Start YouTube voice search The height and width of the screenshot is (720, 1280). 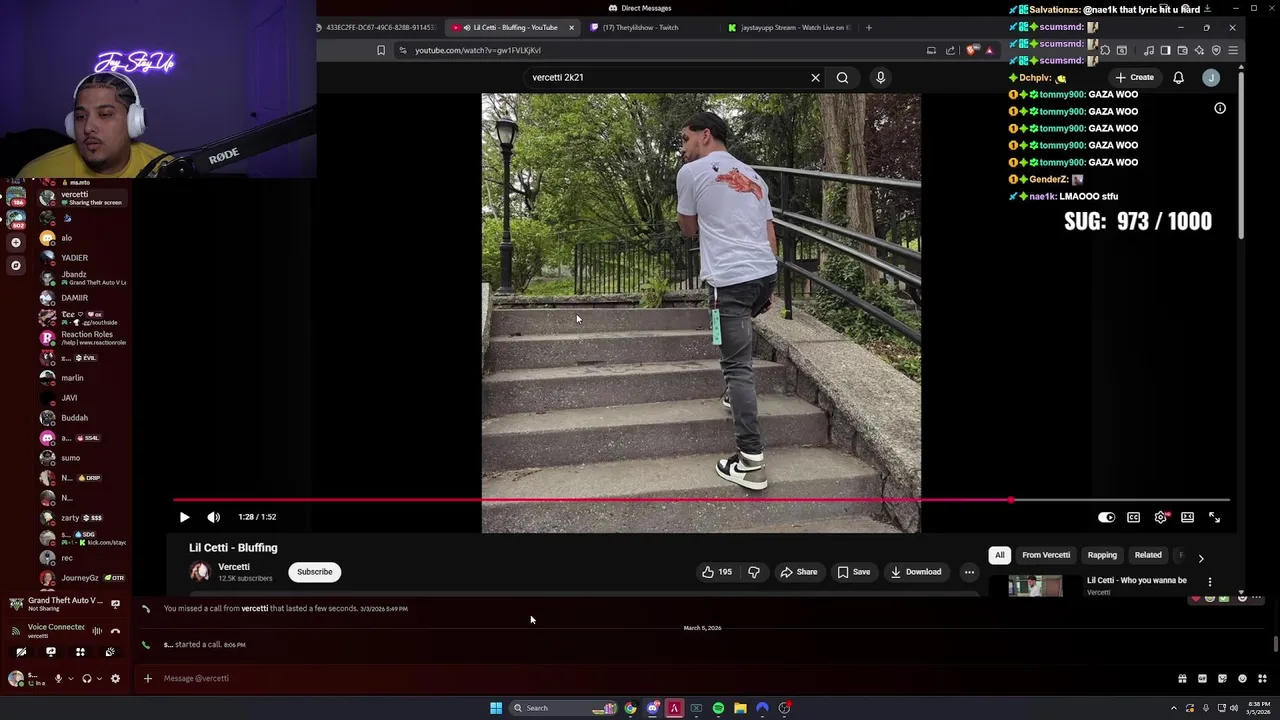pyautogui.click(x=880, y=77)
